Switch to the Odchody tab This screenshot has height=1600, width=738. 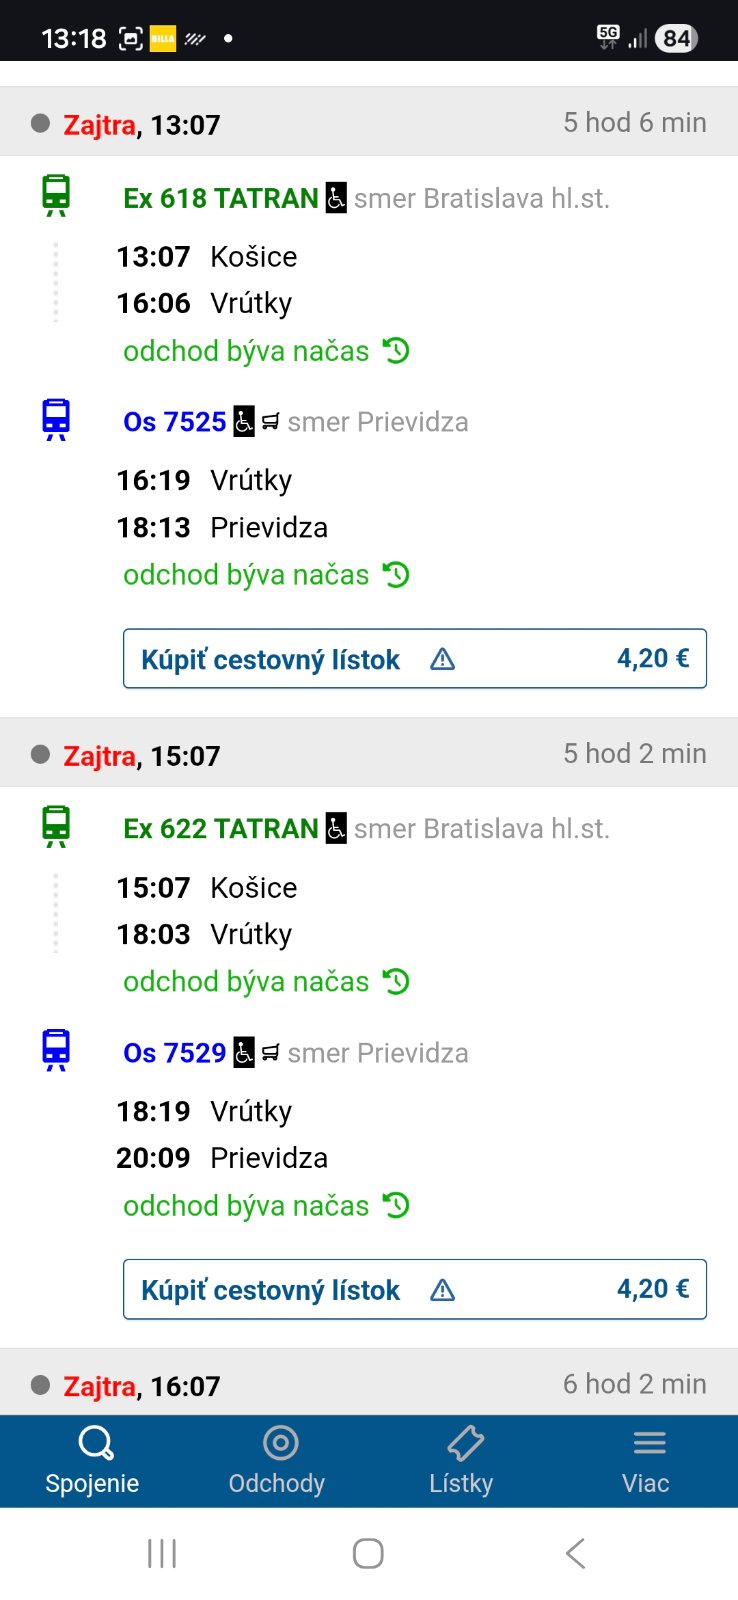tap(277, 1460)
